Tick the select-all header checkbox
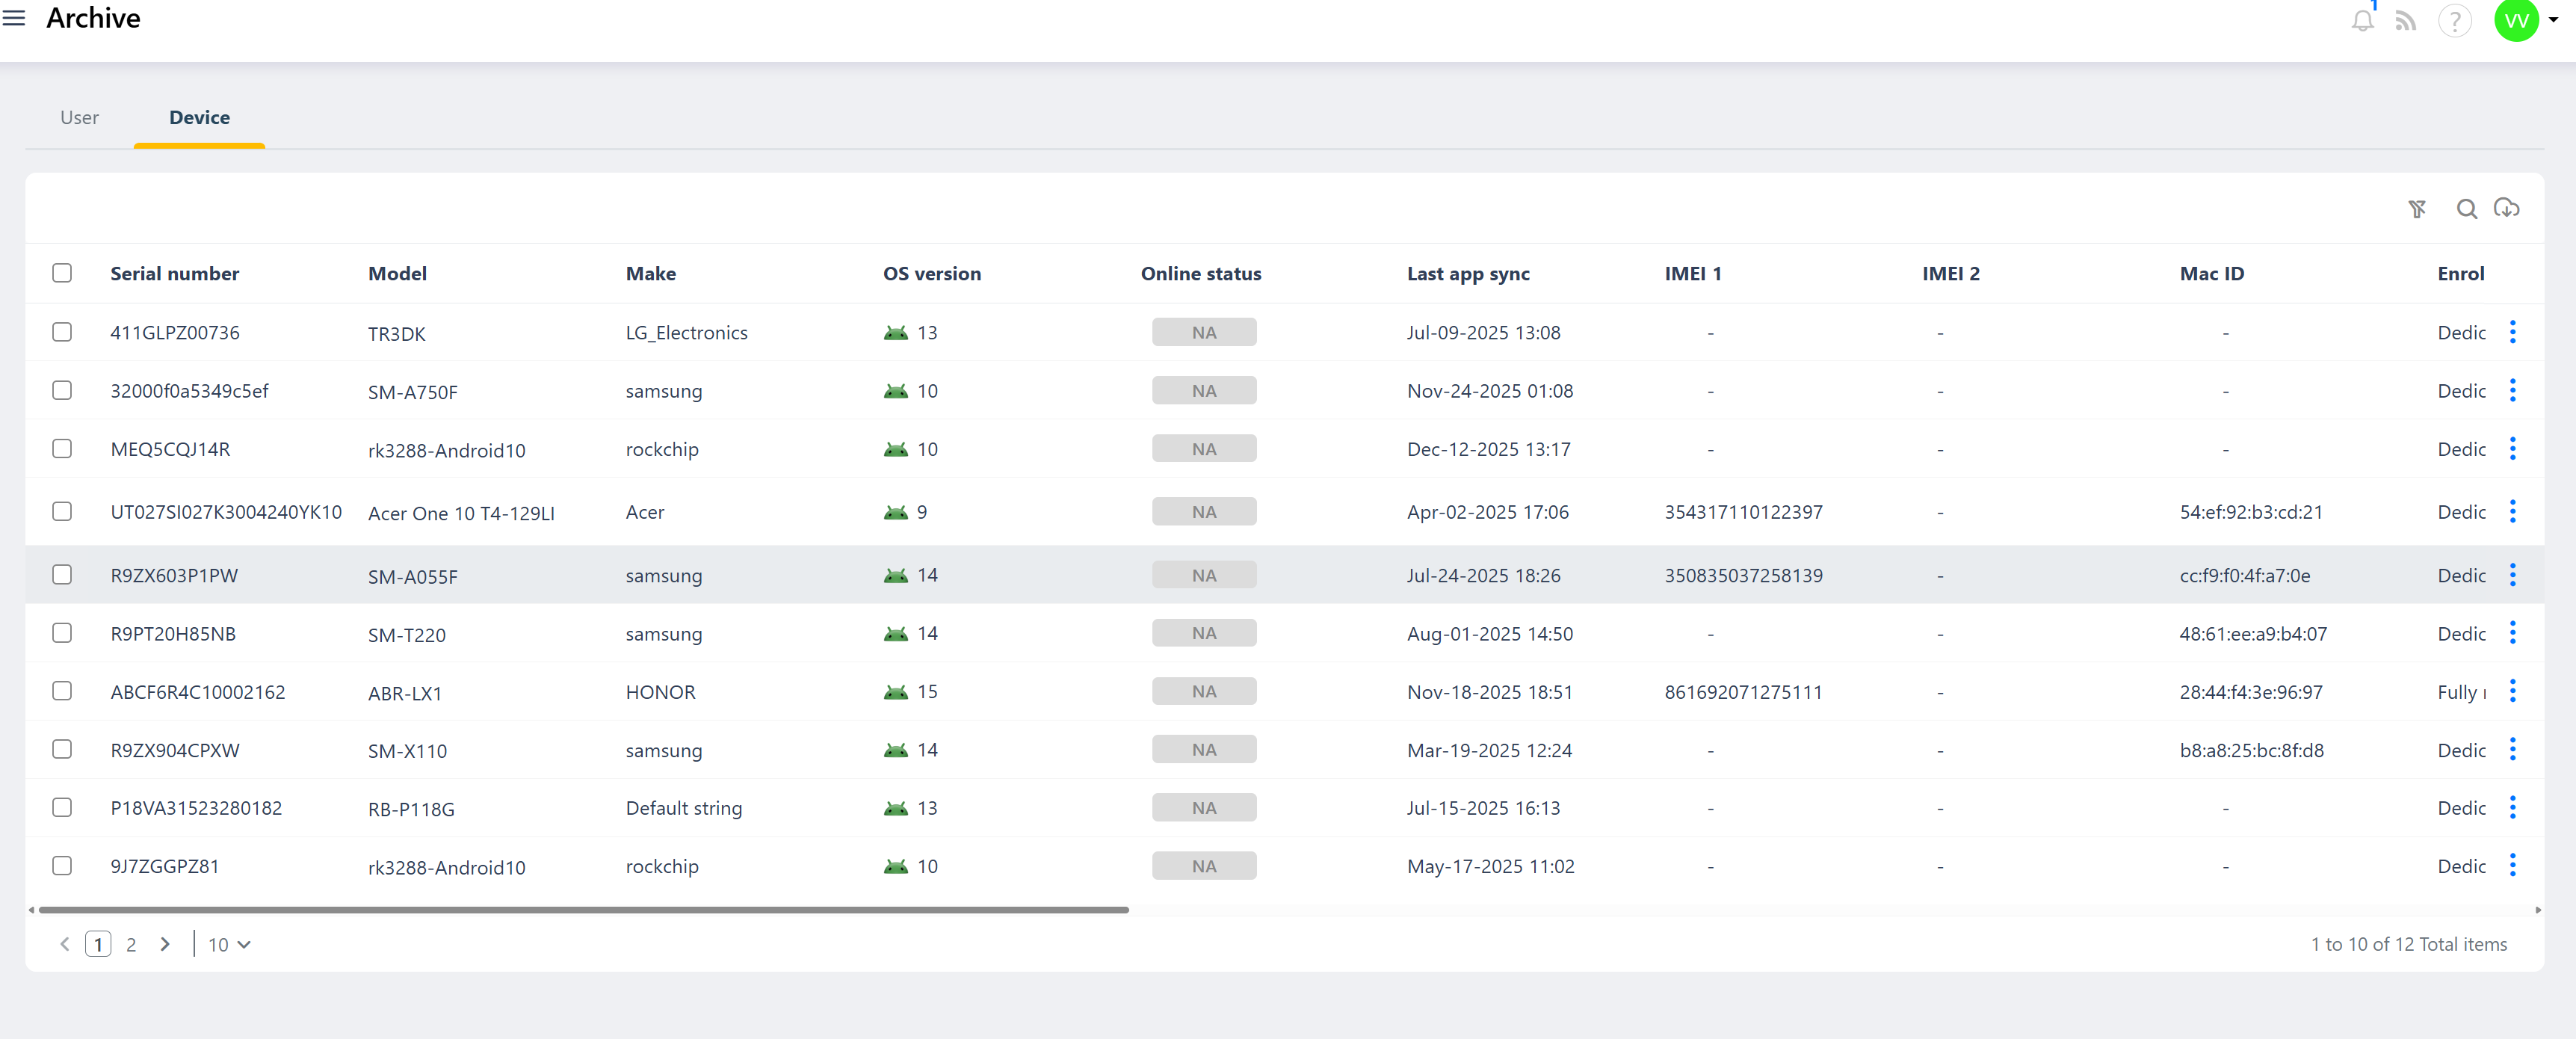The width and height of the screenshot is (2576, 1039). click(62, 273)
